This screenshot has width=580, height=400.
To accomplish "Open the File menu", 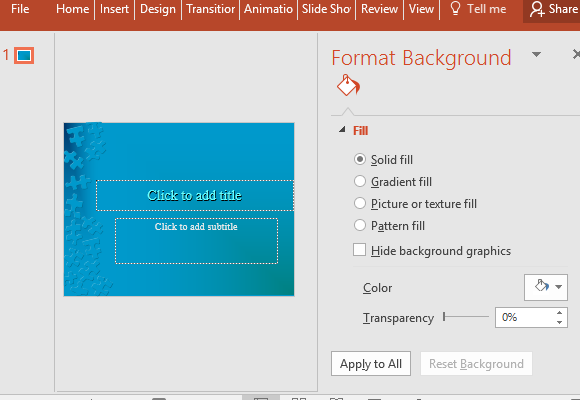I will [20, 9].
